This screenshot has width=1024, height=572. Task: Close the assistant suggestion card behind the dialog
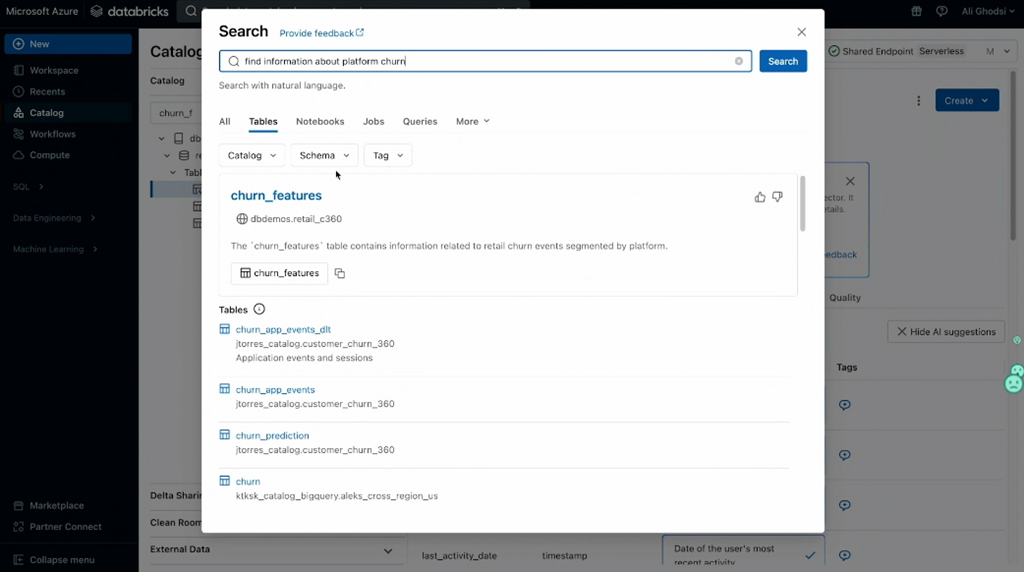pos(850,181)
